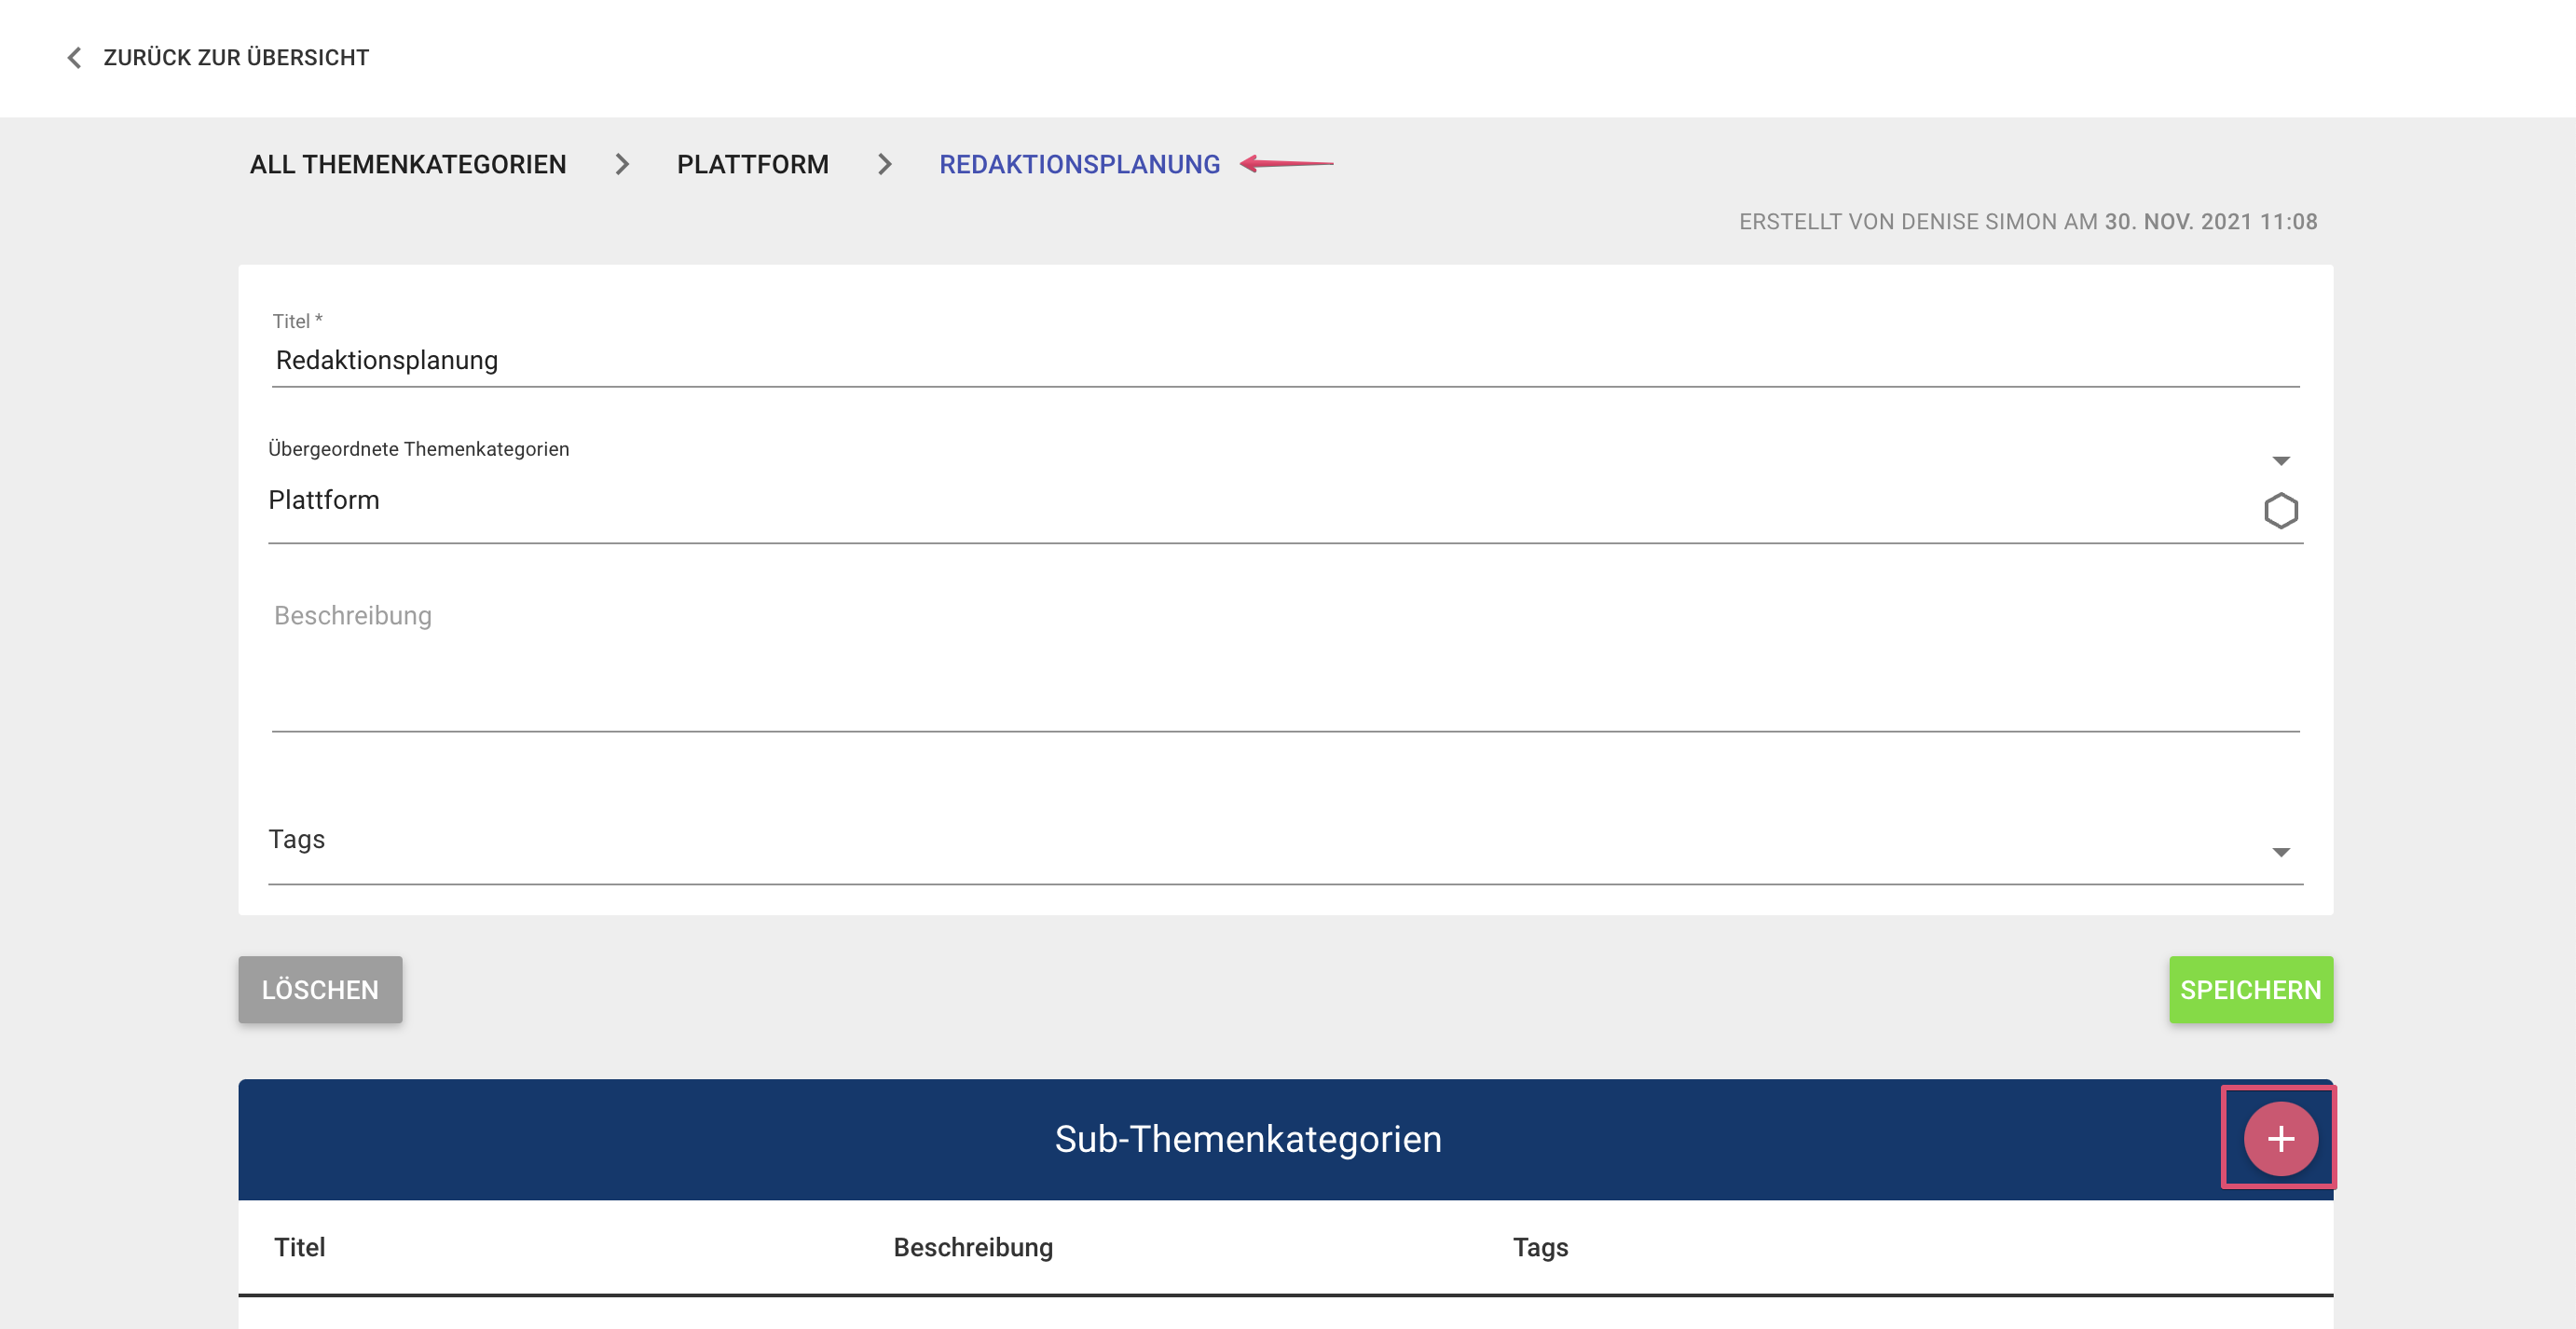Image resolution: width=2576 pixels, height=1329 pixels.
Task: Navigate to Plattform breadcrumb
Action: coord(753,164)
